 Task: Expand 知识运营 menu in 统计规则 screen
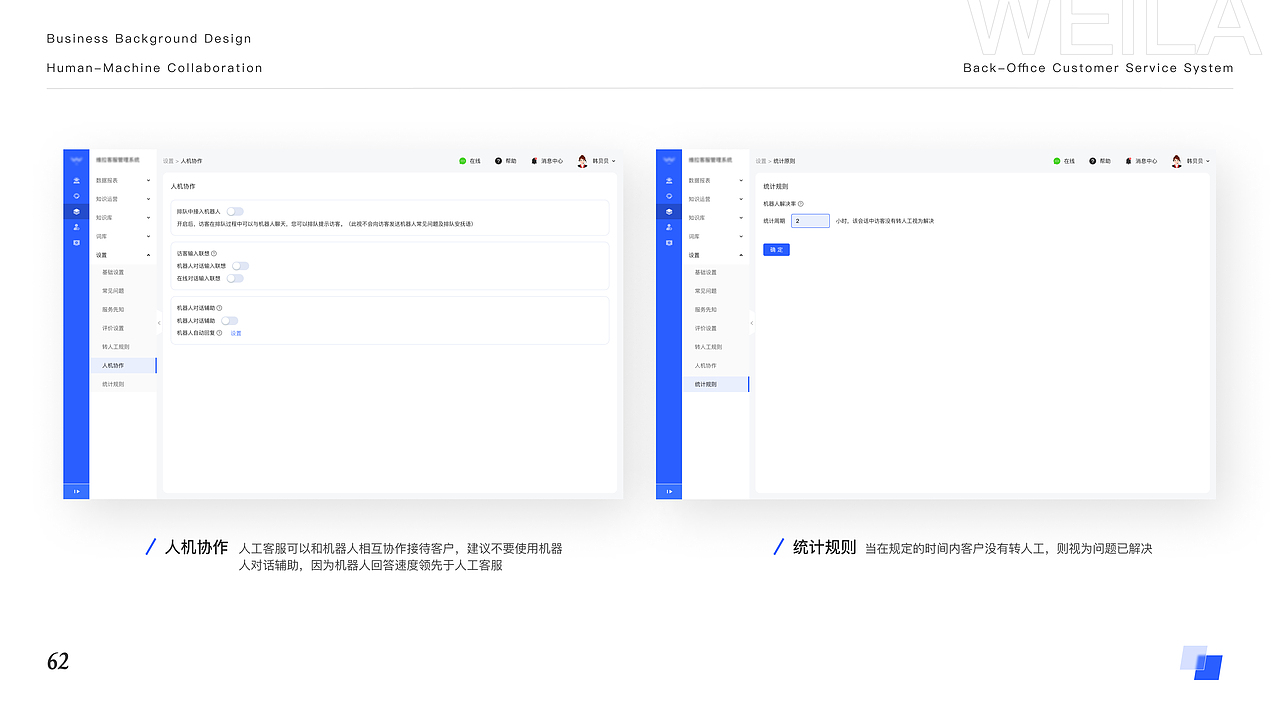pyautogui.click(x=741, y=199)
